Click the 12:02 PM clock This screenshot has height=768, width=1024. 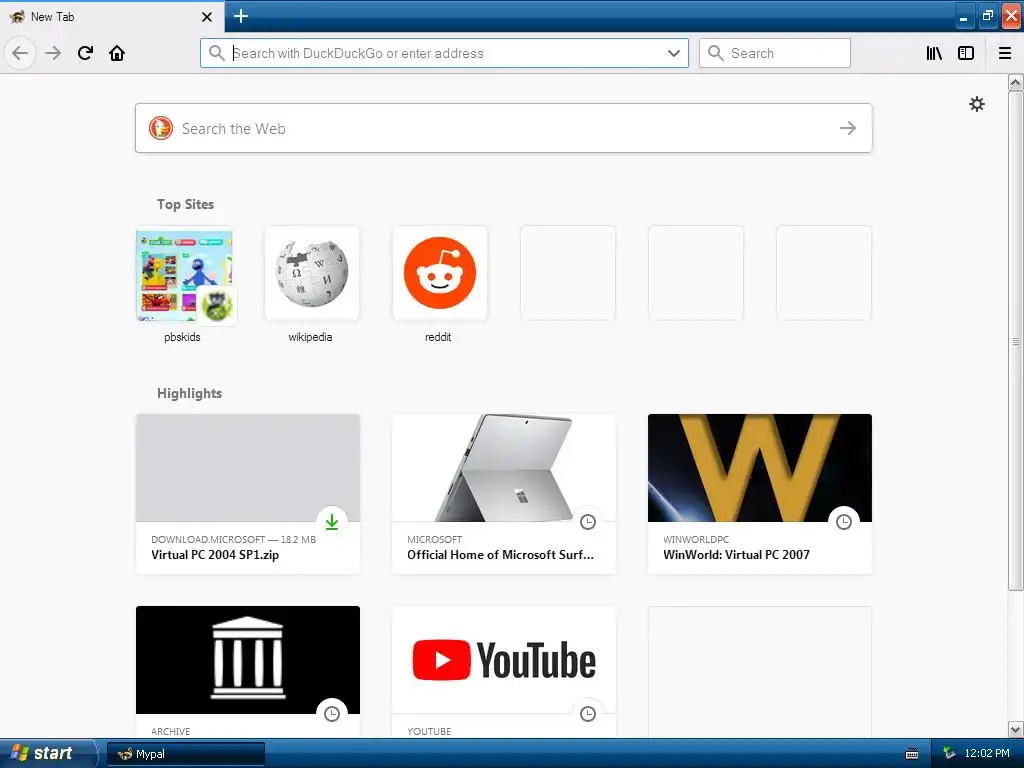[x=987, y=754]
